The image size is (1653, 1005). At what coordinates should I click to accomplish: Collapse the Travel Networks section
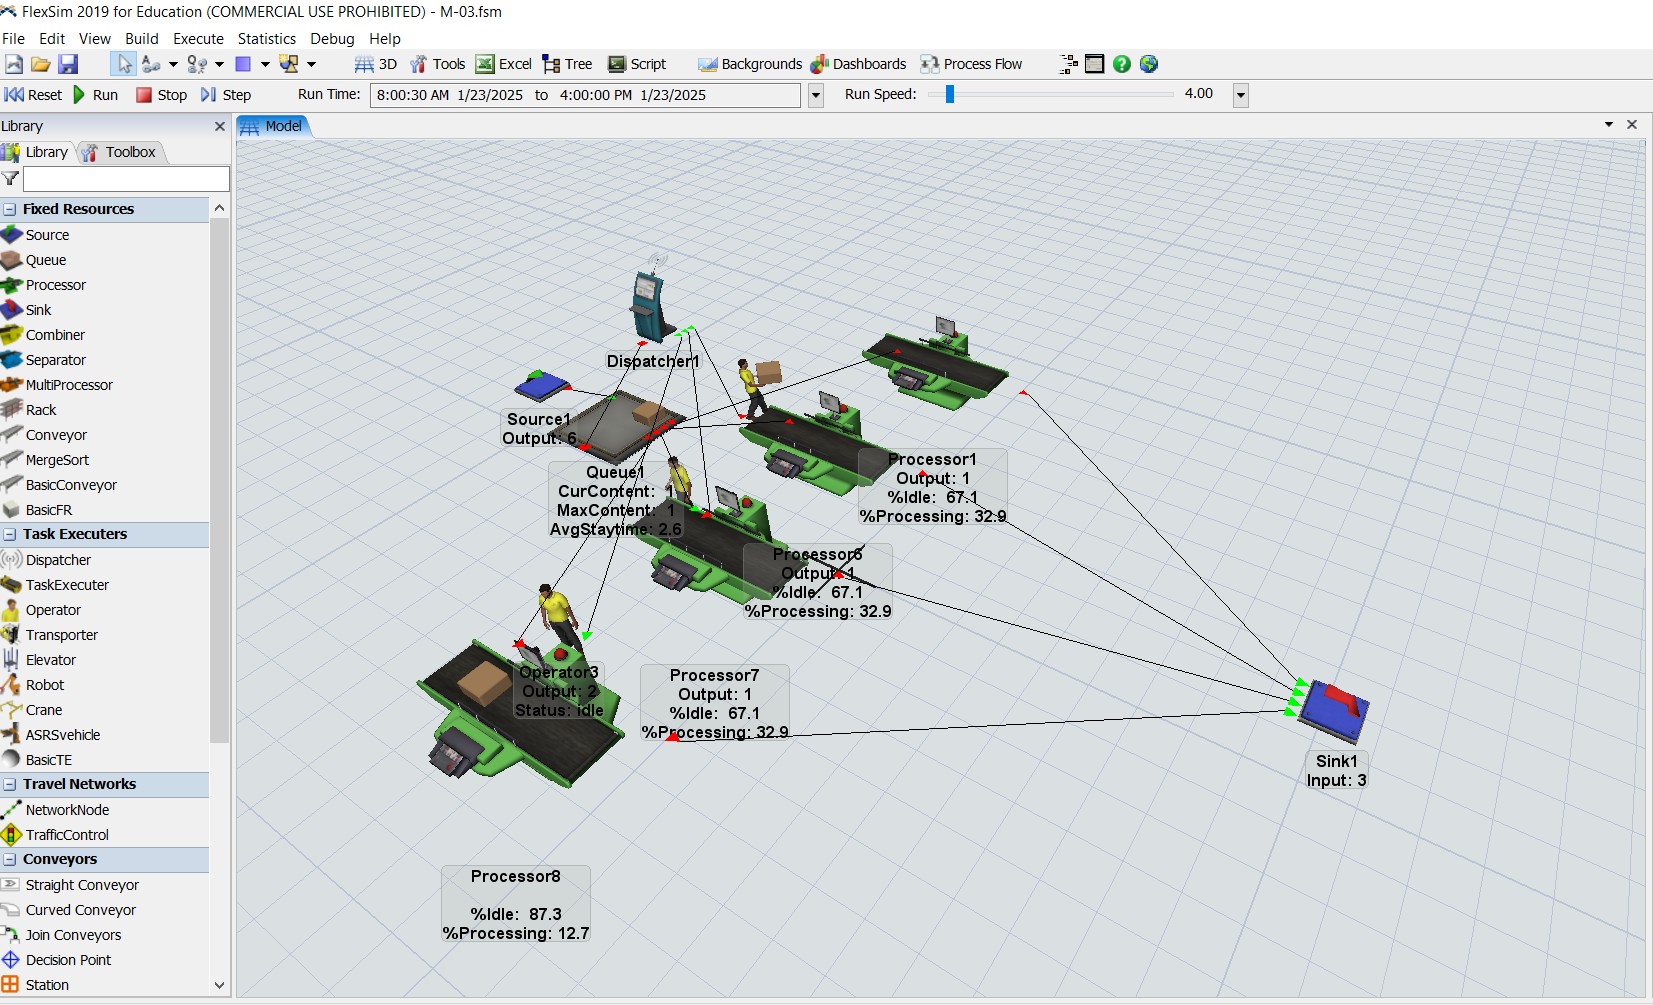pyautogui.click(x=10, y=784)
